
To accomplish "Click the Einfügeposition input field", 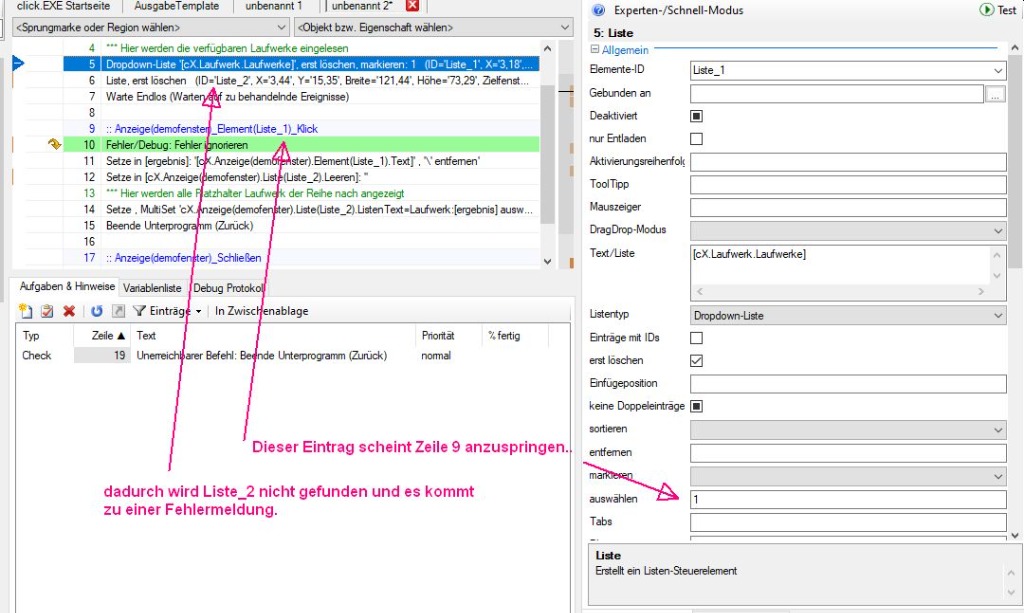I will pos(848,384).
